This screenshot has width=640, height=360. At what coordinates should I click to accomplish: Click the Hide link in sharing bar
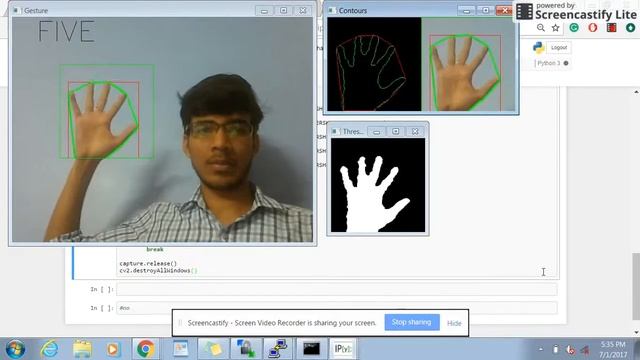point(454,323)
